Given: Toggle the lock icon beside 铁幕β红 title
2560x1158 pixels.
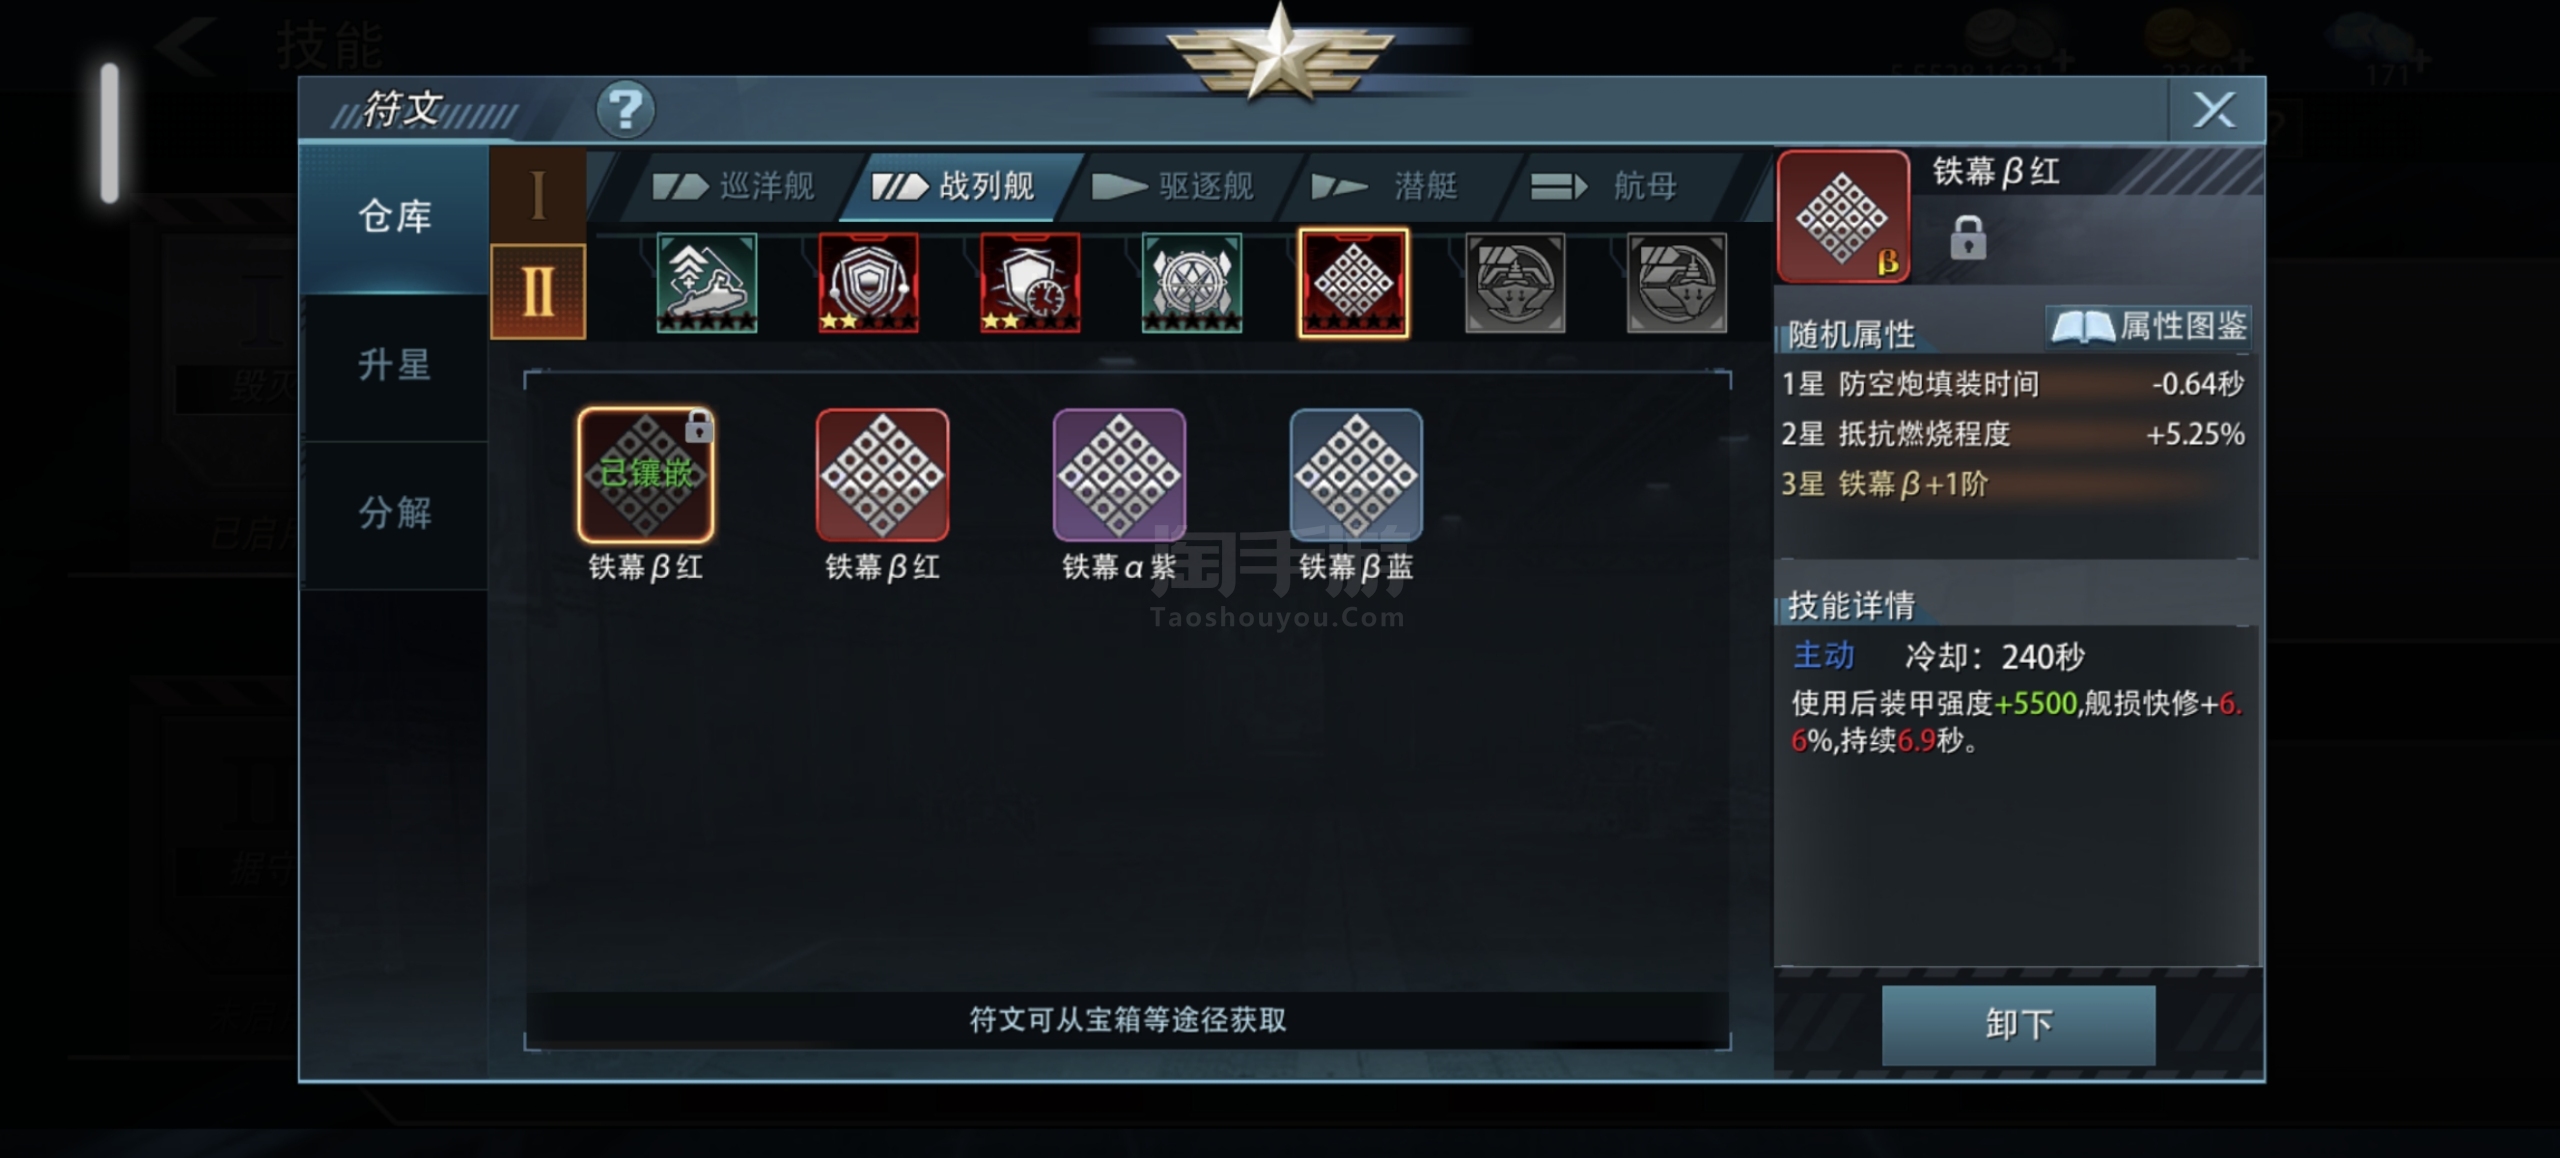Looking at the screenshot, I should point(1968,238).
